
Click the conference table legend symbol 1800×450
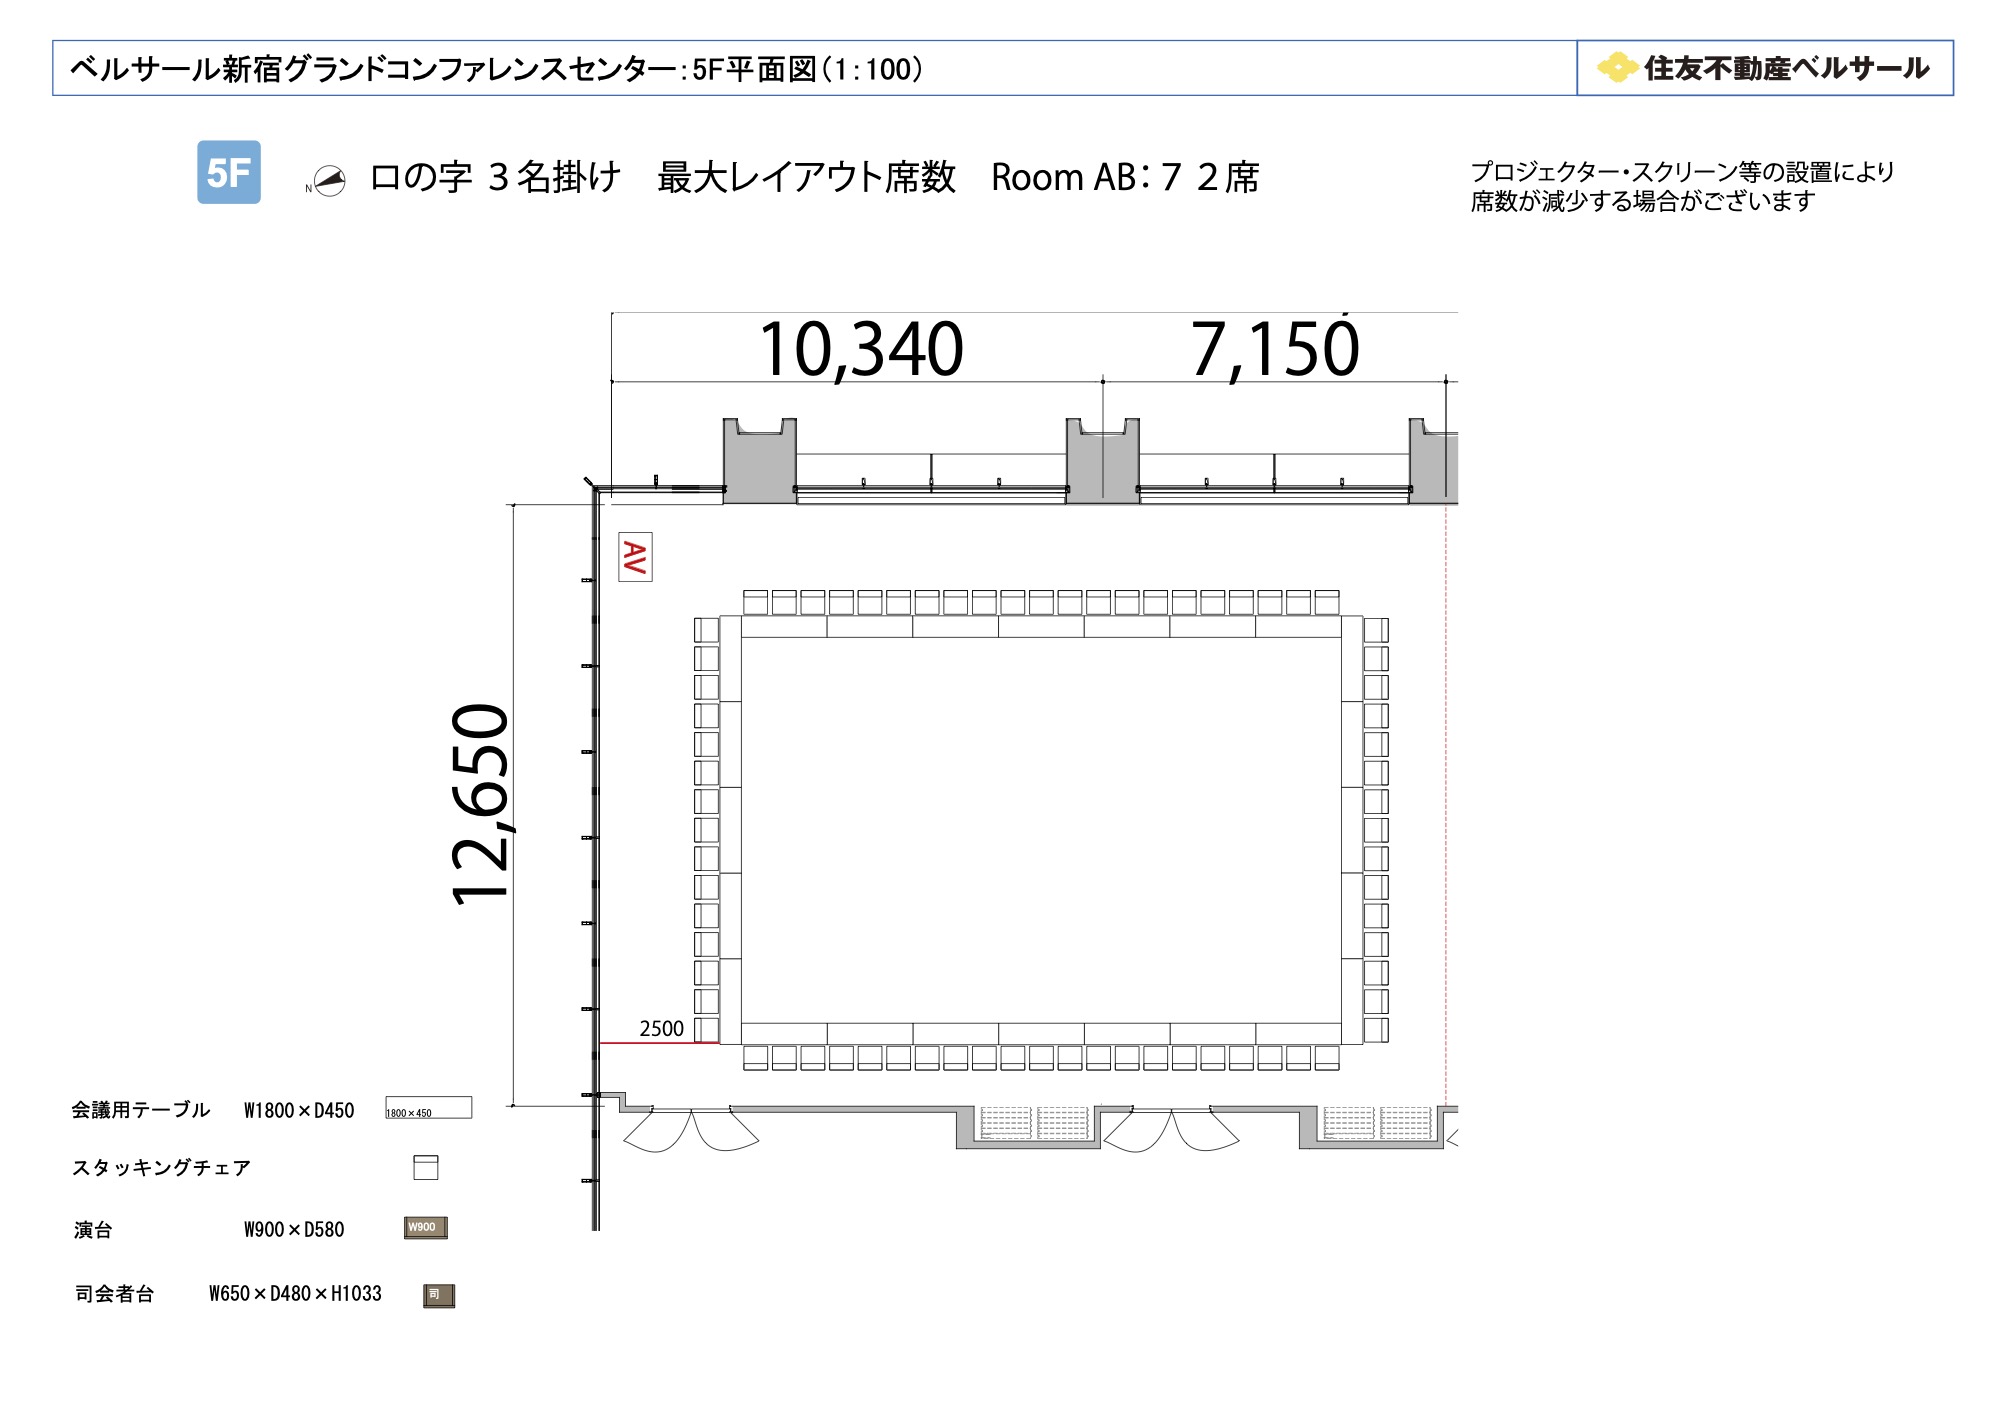click(429, 1108)
